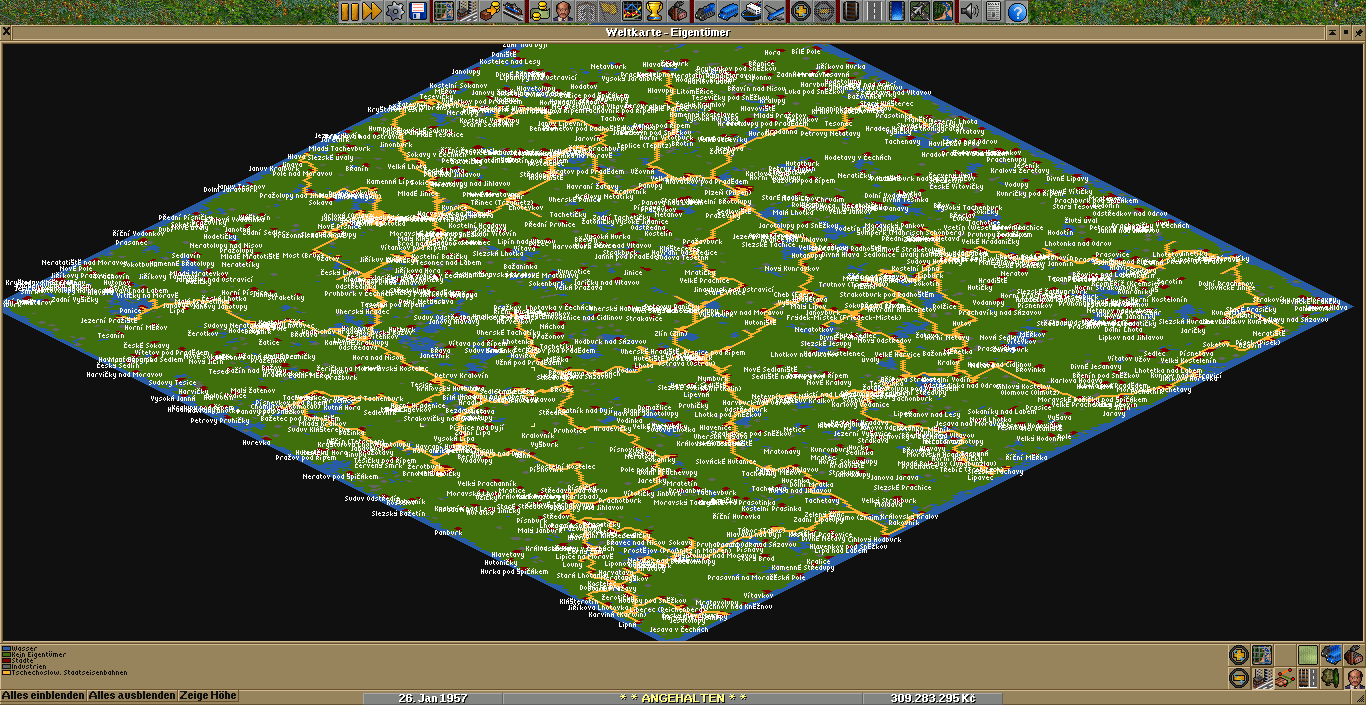Open the finances coins icon
The image size is (1366, 705).
click(540, 12)
